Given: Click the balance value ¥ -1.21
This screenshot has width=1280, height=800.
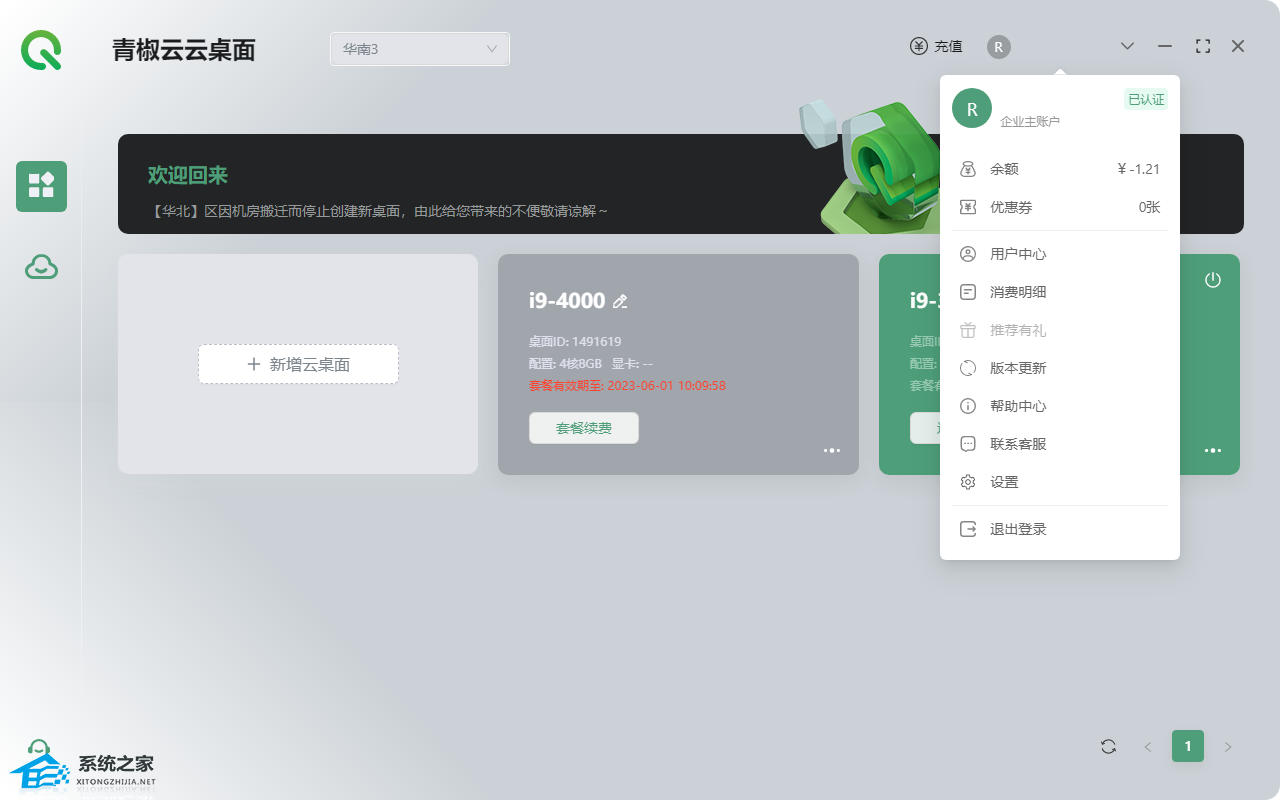Looking at the screenshot, I should pos(1138,170).
